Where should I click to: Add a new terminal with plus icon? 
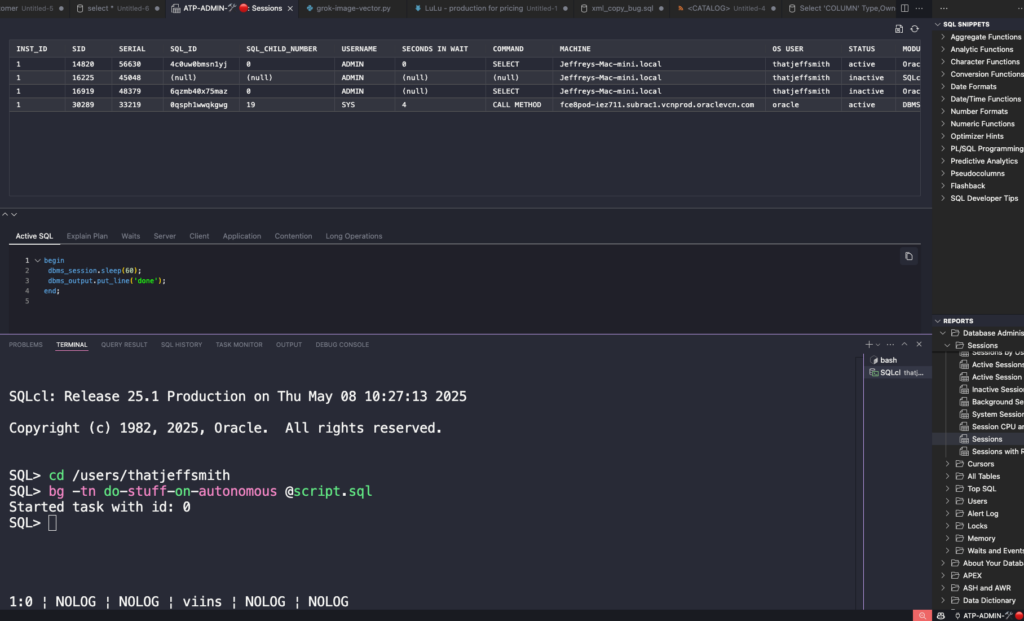click(x=868, y=344)
